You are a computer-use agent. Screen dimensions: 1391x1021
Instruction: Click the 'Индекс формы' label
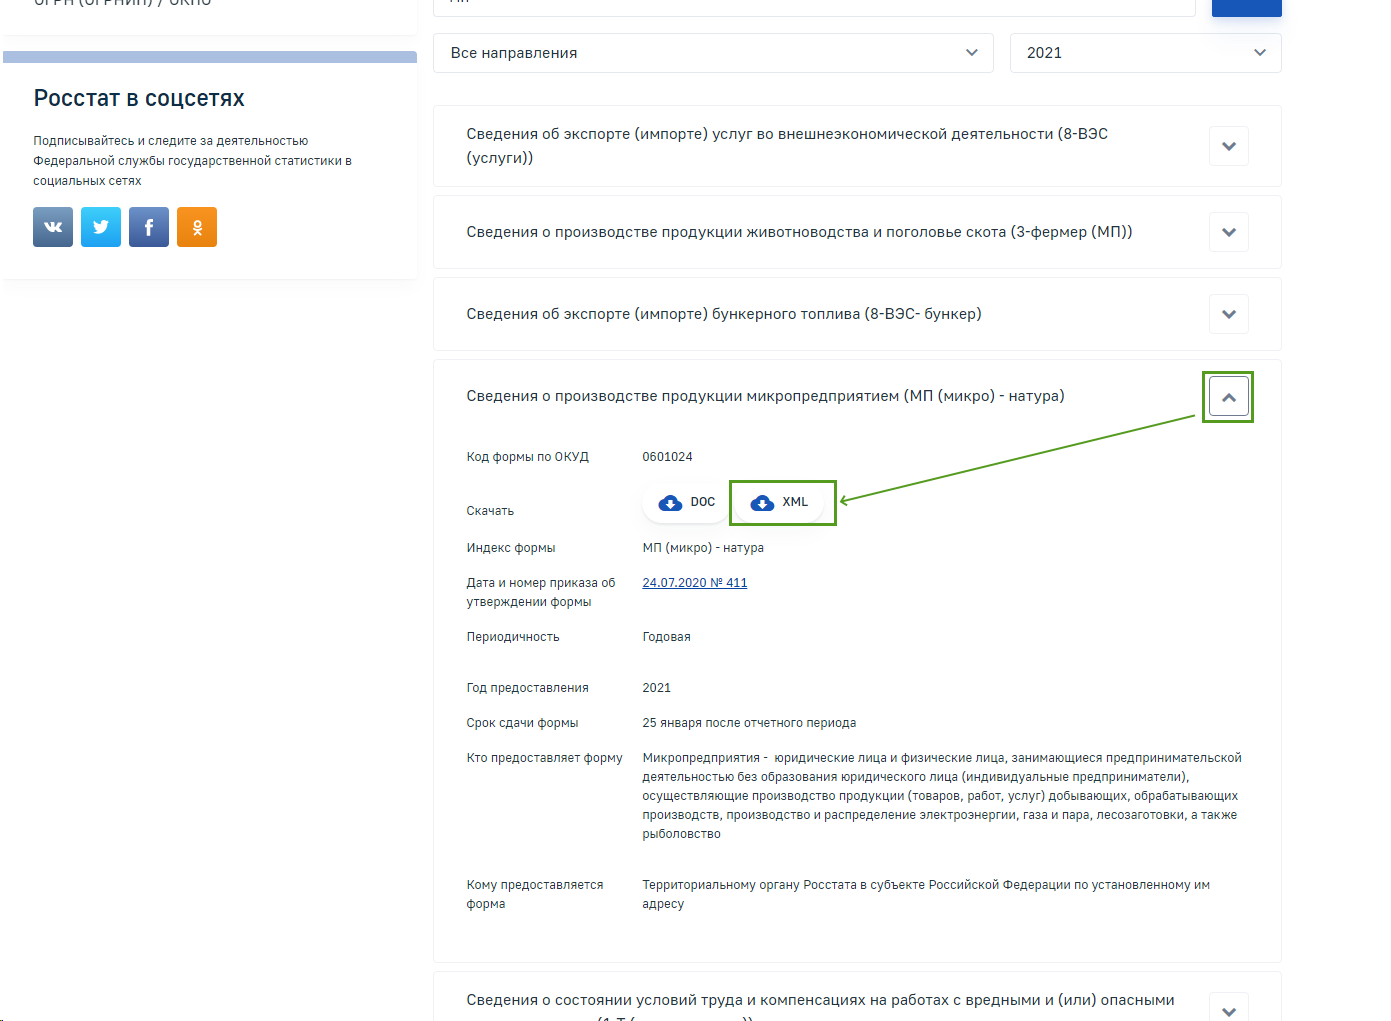tap(511, 548)
